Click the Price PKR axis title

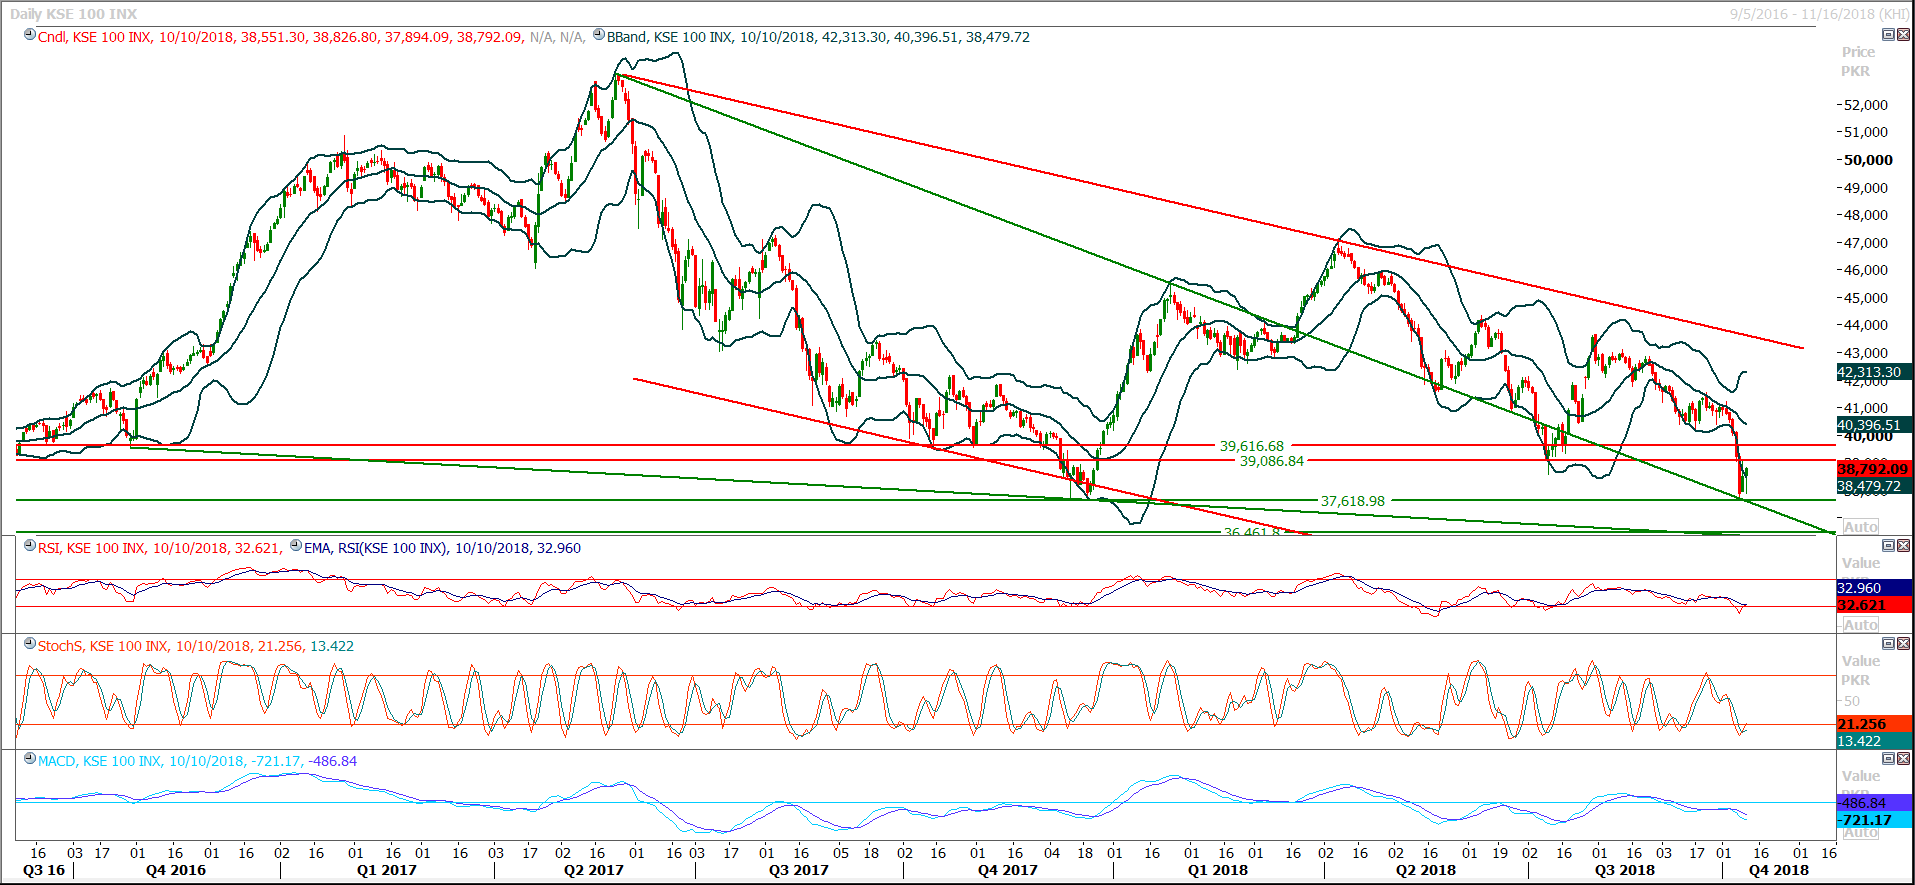point(1858,61)
